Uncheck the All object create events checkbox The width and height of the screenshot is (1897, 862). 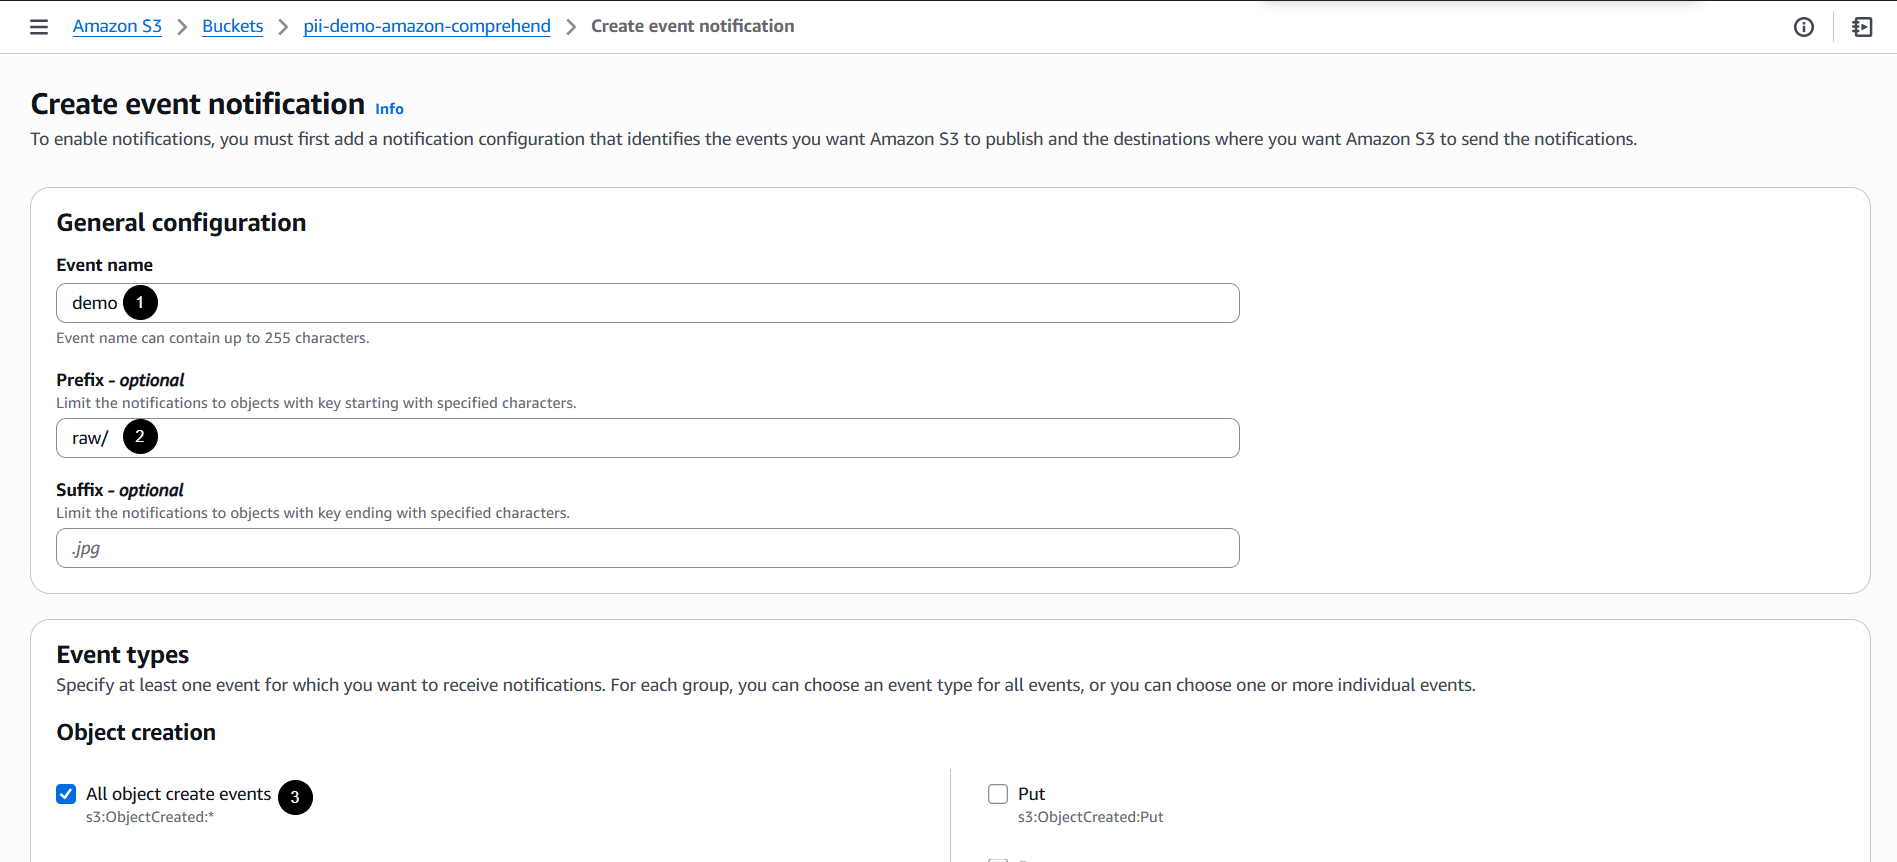click(66, 793)
